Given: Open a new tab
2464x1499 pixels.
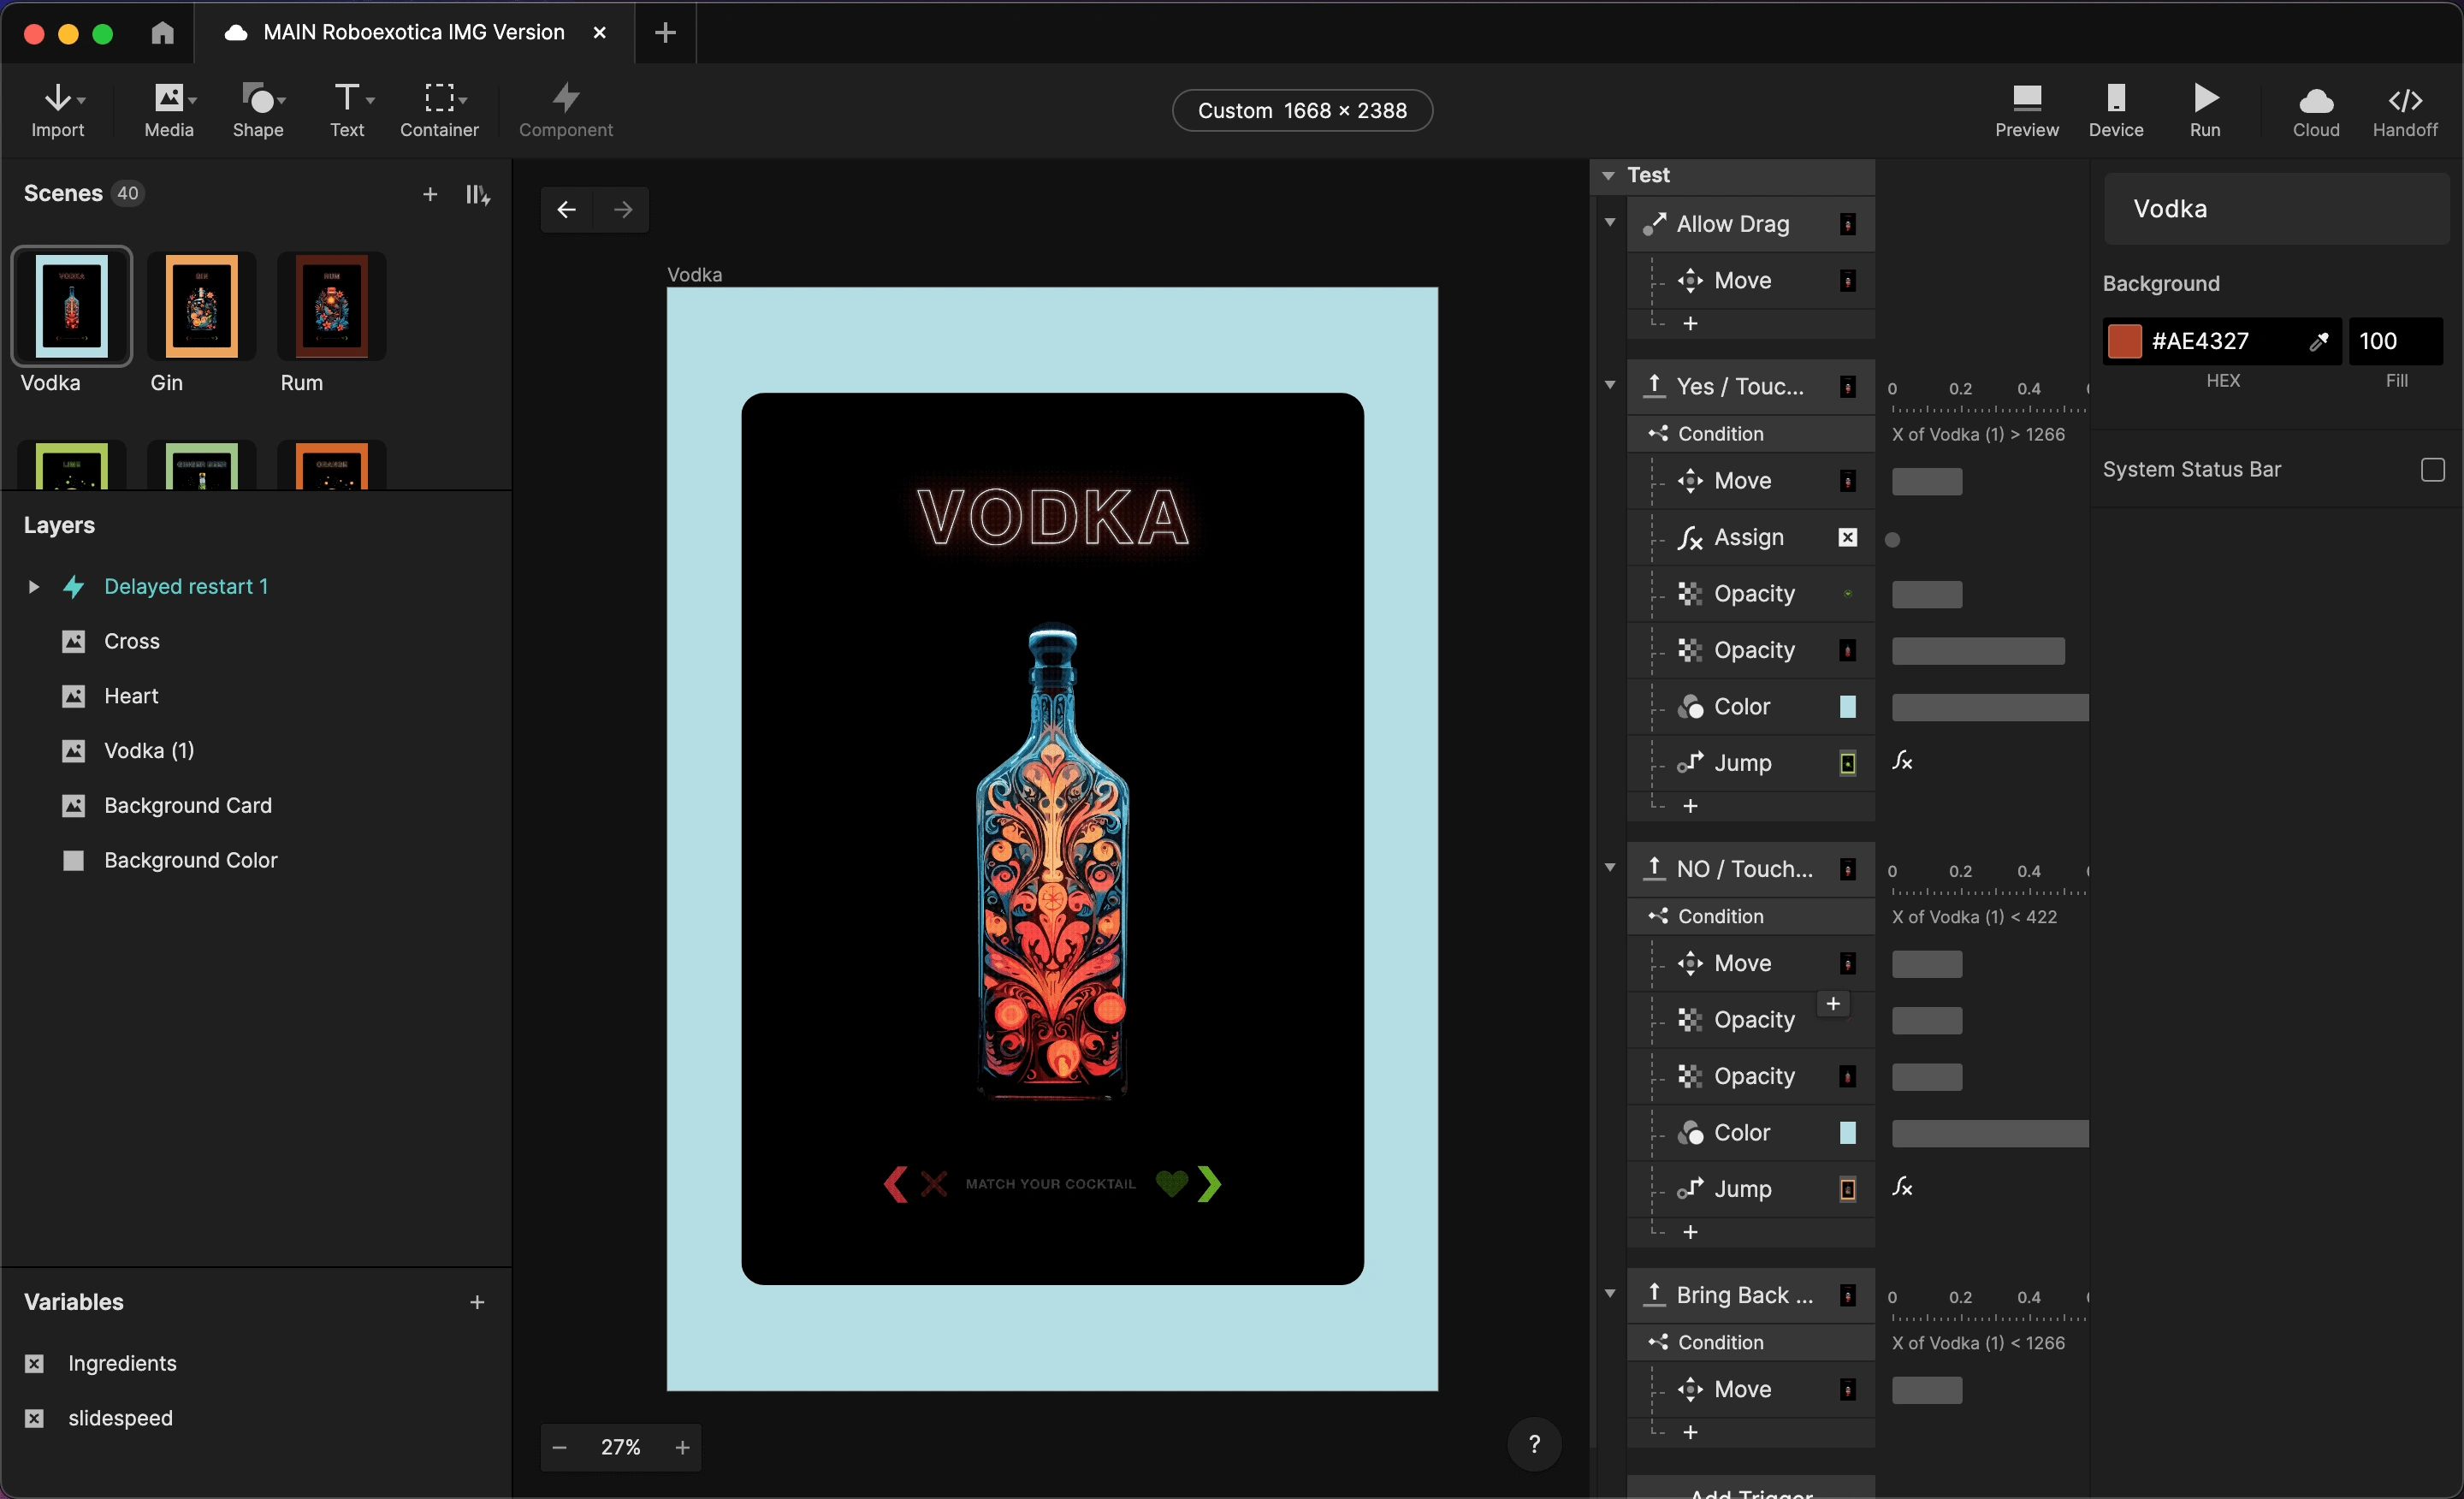Looking at the screenshot, I should pos(665,33).
